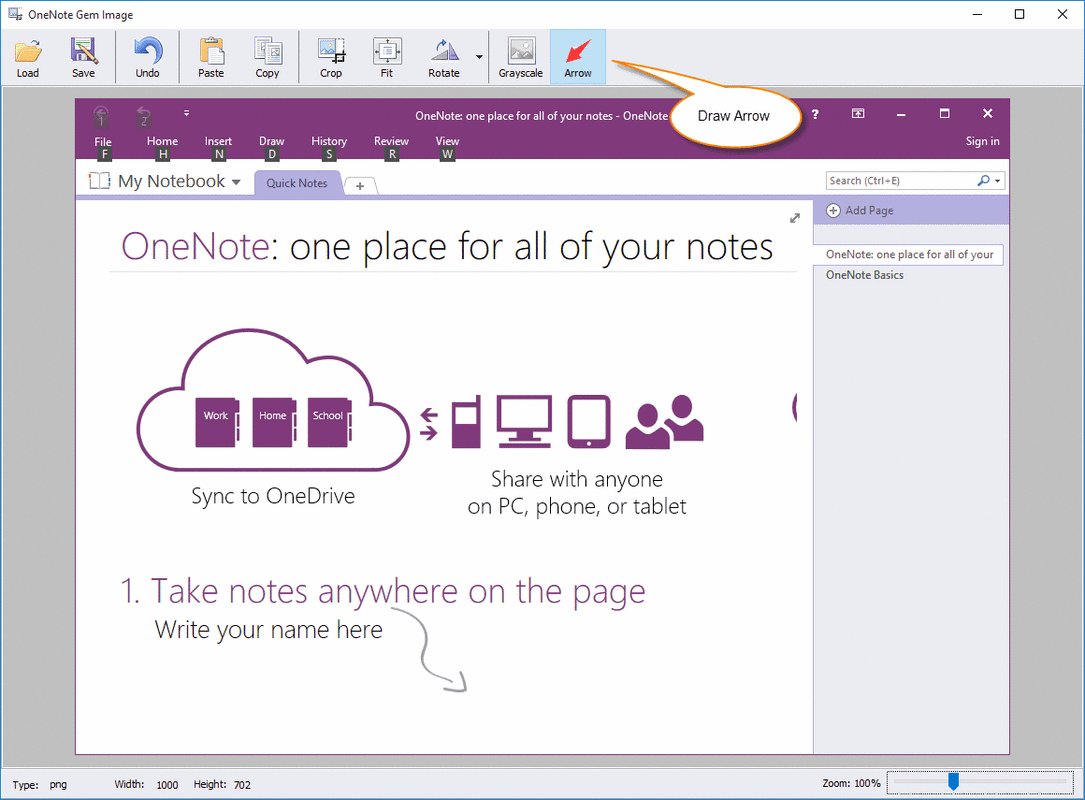Expand the My Notebook dropdown

[236, 182]
